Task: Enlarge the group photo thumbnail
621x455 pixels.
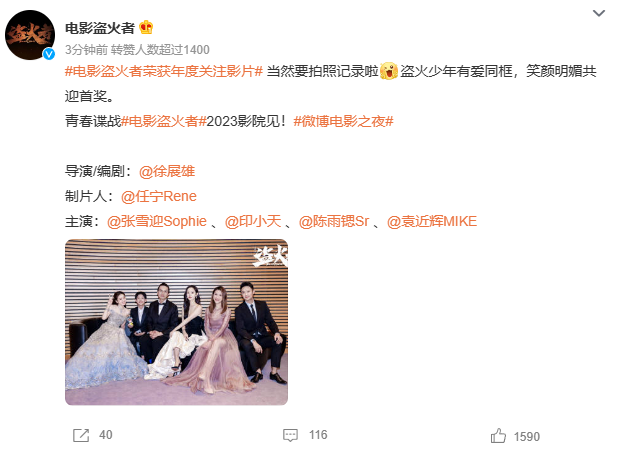Action: [x=177, y=322]
